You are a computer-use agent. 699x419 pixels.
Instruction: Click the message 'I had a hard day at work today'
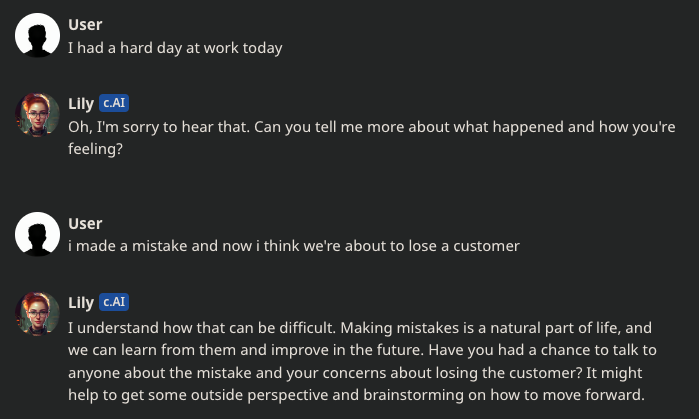(x=175, y=48)
